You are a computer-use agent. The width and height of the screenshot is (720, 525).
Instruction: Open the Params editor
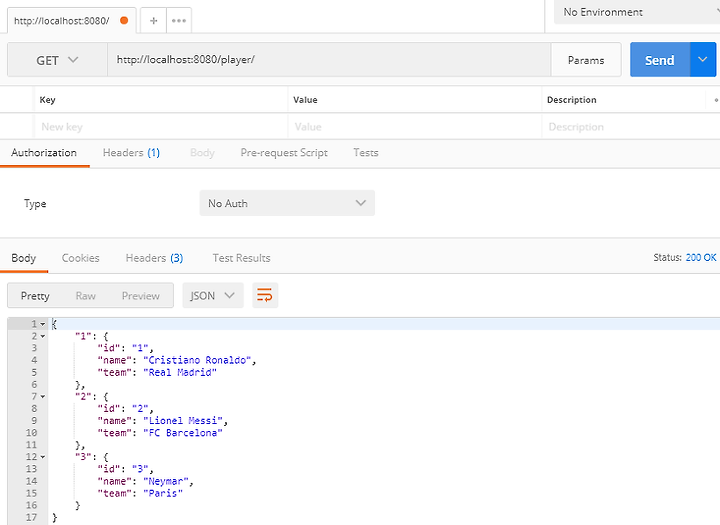(x=586, y=60)
